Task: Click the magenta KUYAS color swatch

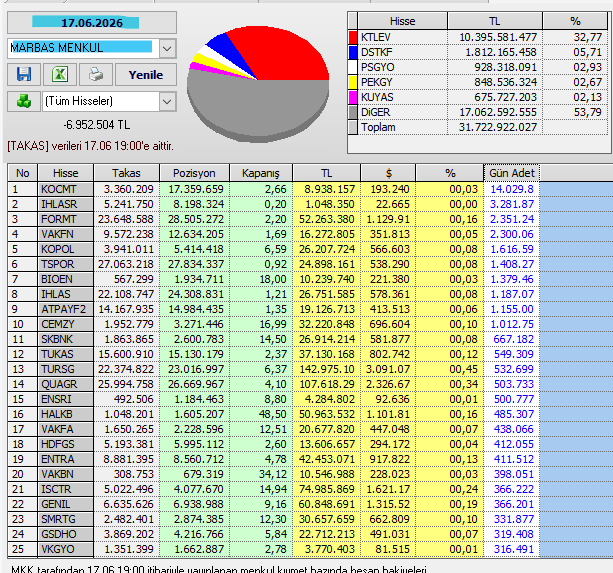Action: point(353,97)
